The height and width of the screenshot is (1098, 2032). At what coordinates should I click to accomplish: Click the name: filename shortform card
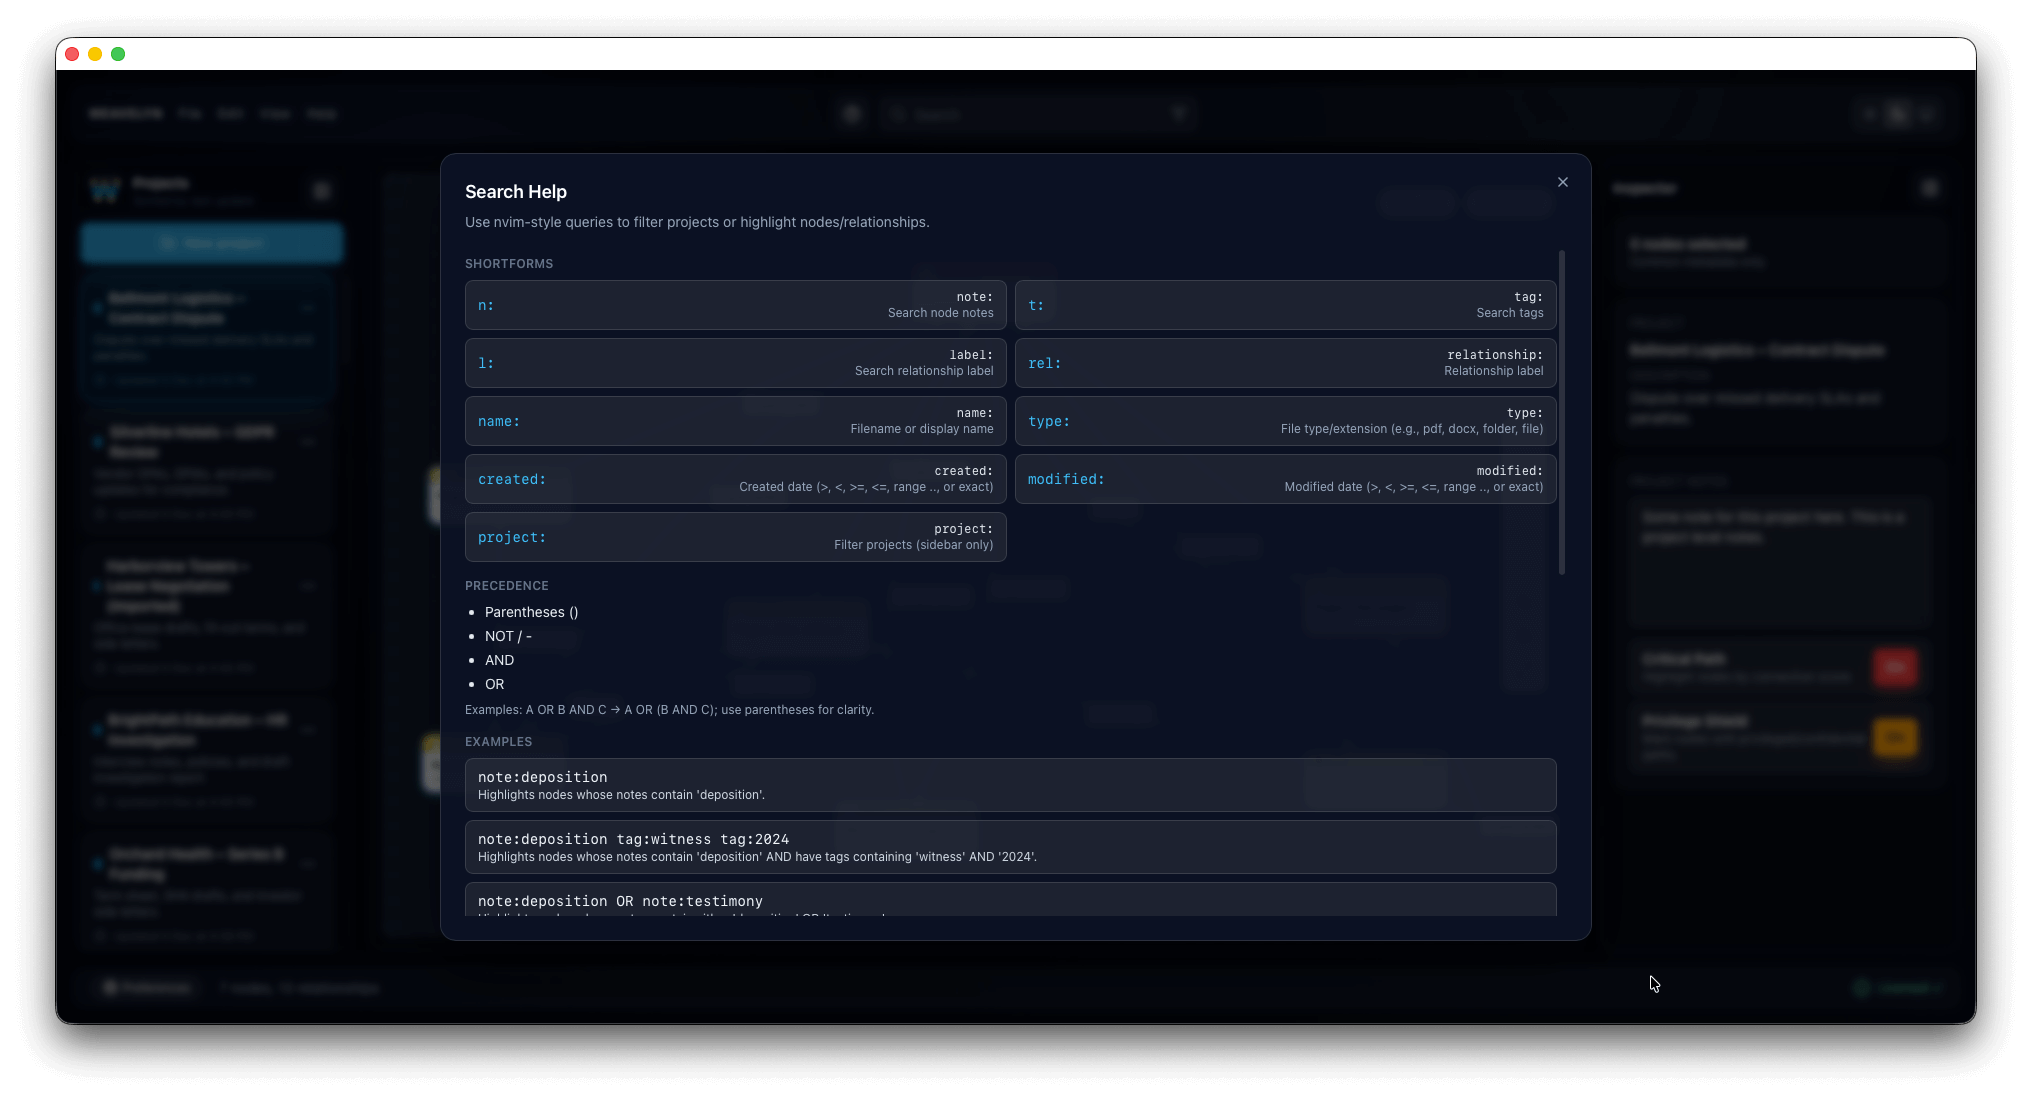click(735, 421)
